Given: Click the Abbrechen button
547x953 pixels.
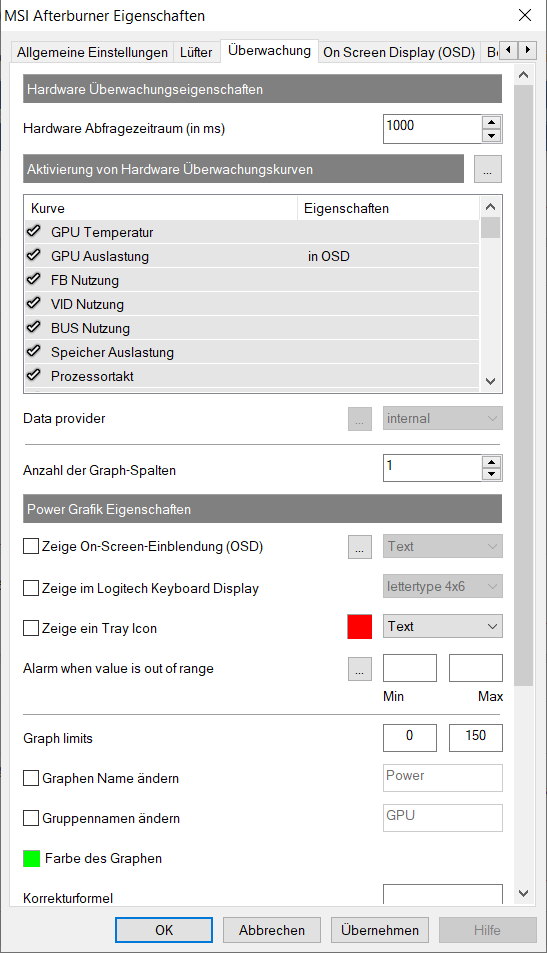Looking at the screenshot, I should (x=272, y=930).
